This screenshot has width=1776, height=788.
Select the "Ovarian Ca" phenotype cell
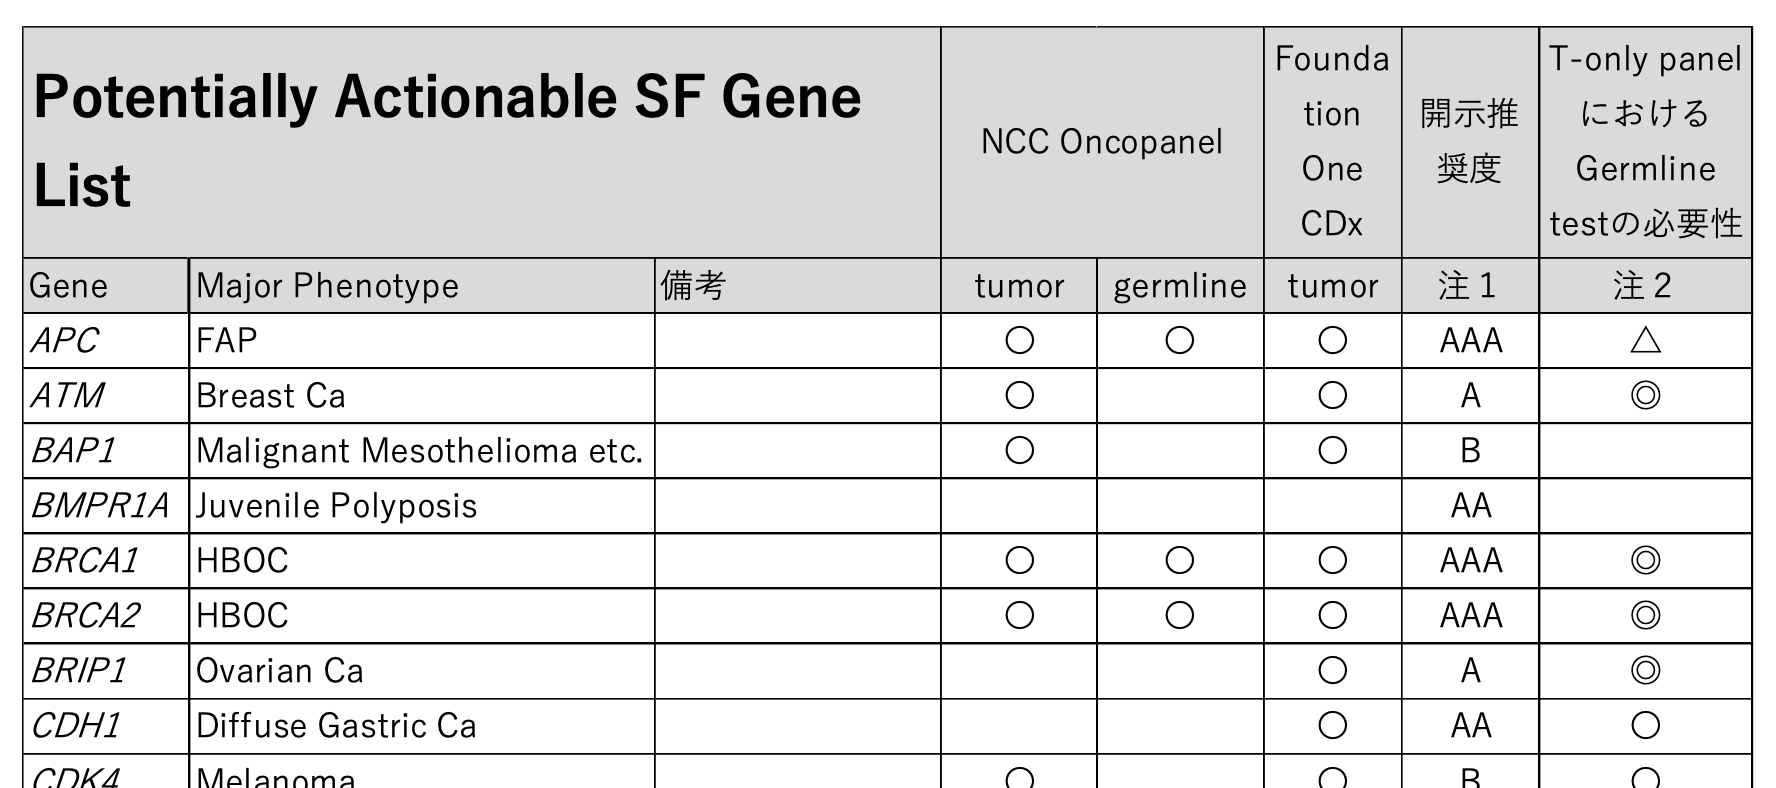coord(280,670)
